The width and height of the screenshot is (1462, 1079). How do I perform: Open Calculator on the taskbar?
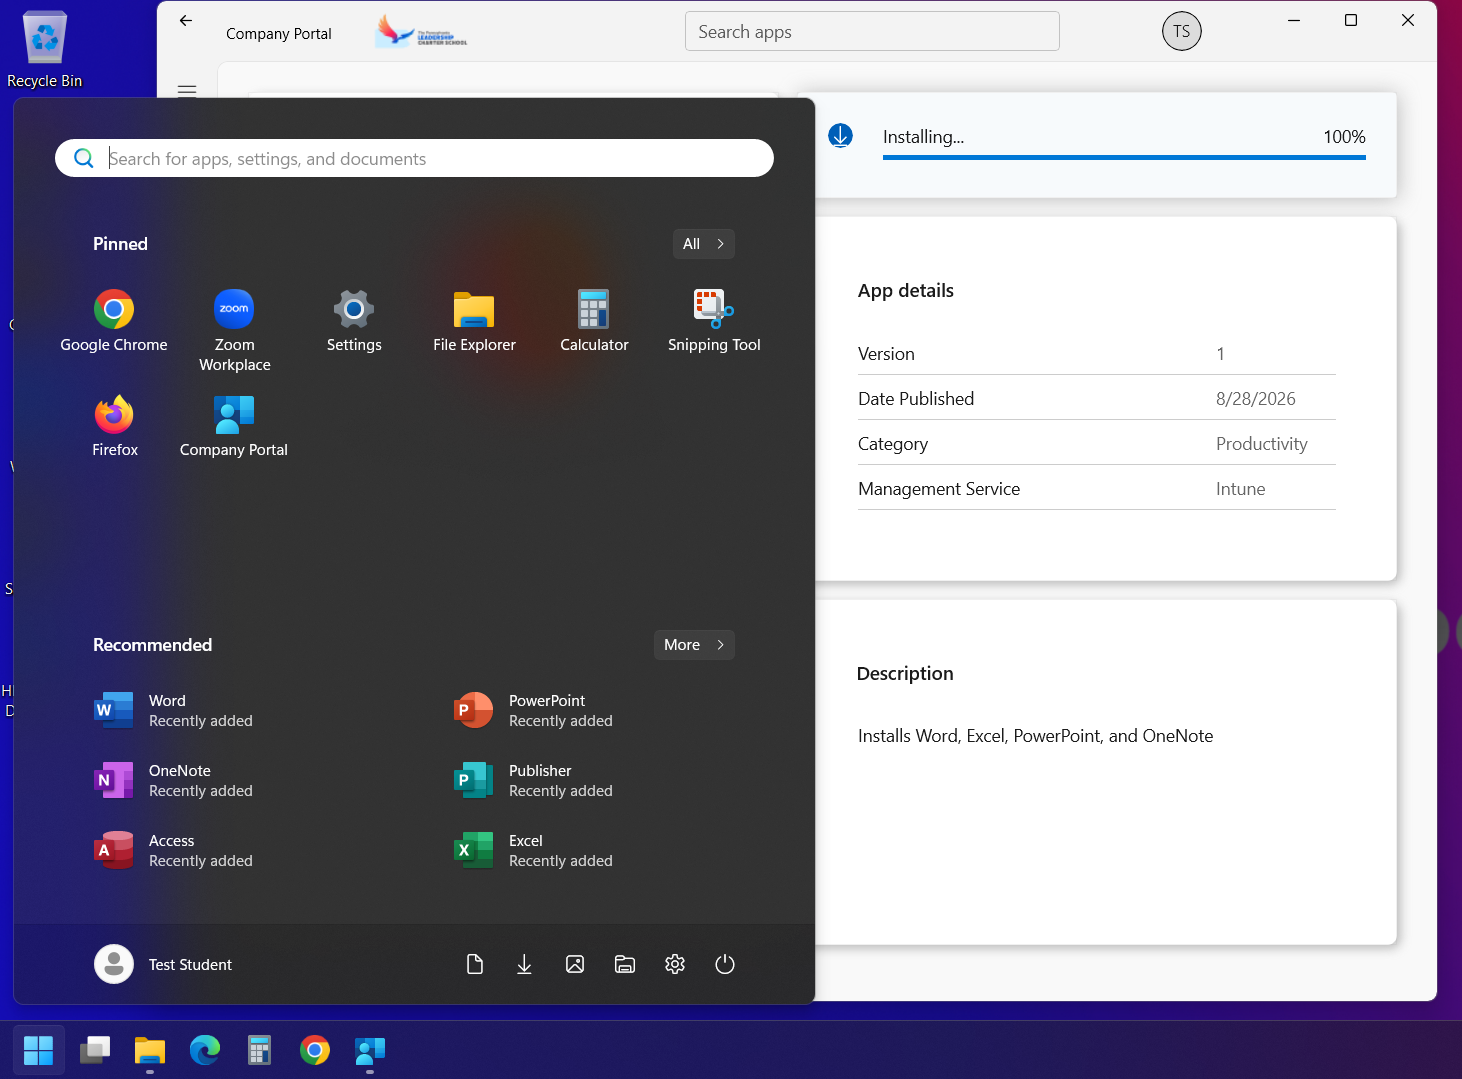[260, 1050]
